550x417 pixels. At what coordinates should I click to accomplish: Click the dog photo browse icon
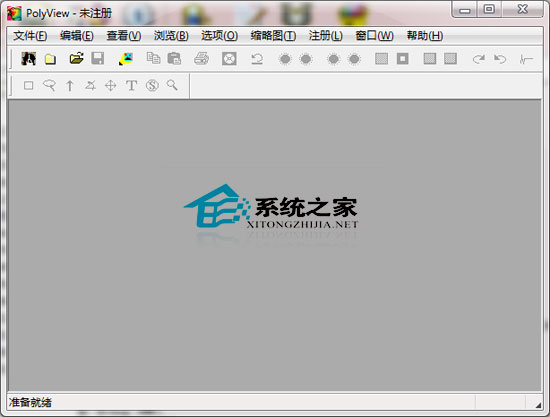point(28,59)
